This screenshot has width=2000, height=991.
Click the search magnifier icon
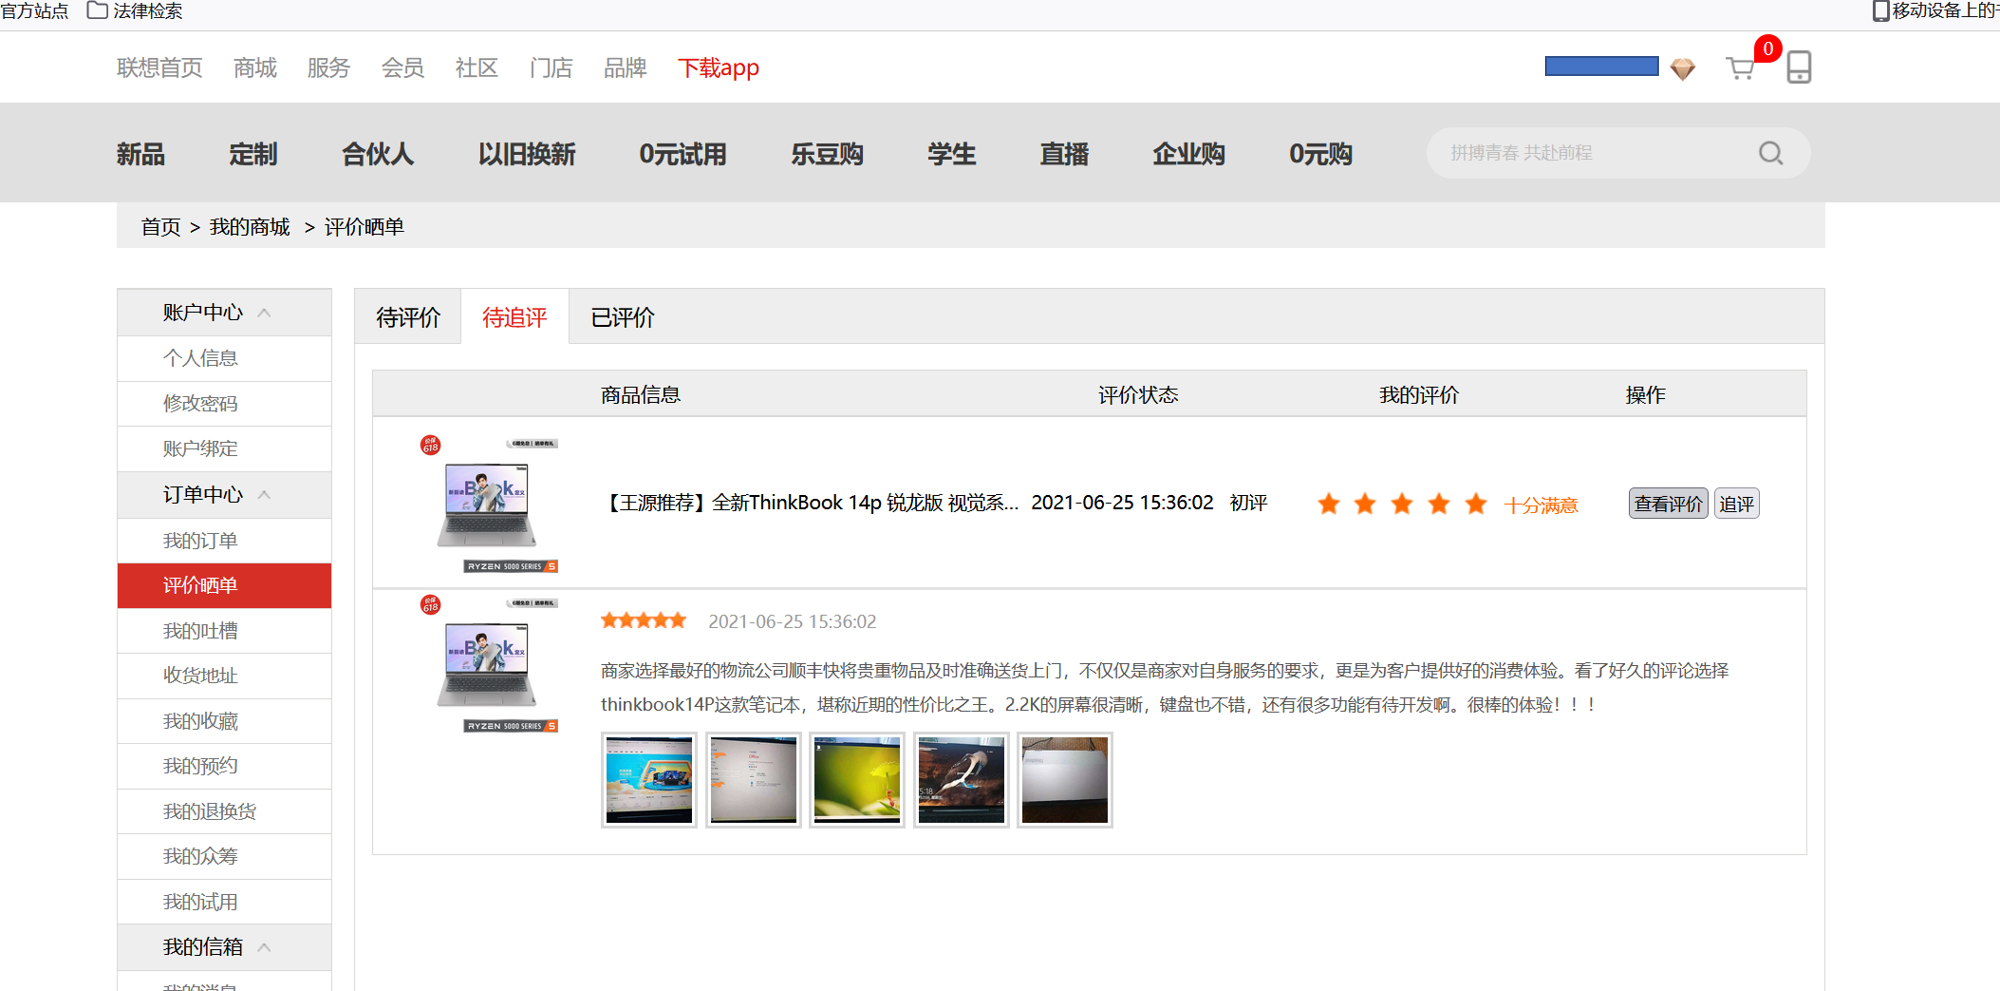(1771, 153)
